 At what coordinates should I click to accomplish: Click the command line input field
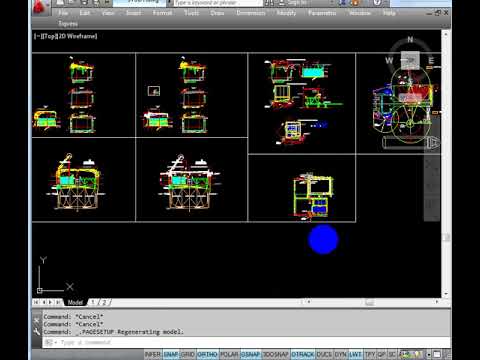pos(247,342)
